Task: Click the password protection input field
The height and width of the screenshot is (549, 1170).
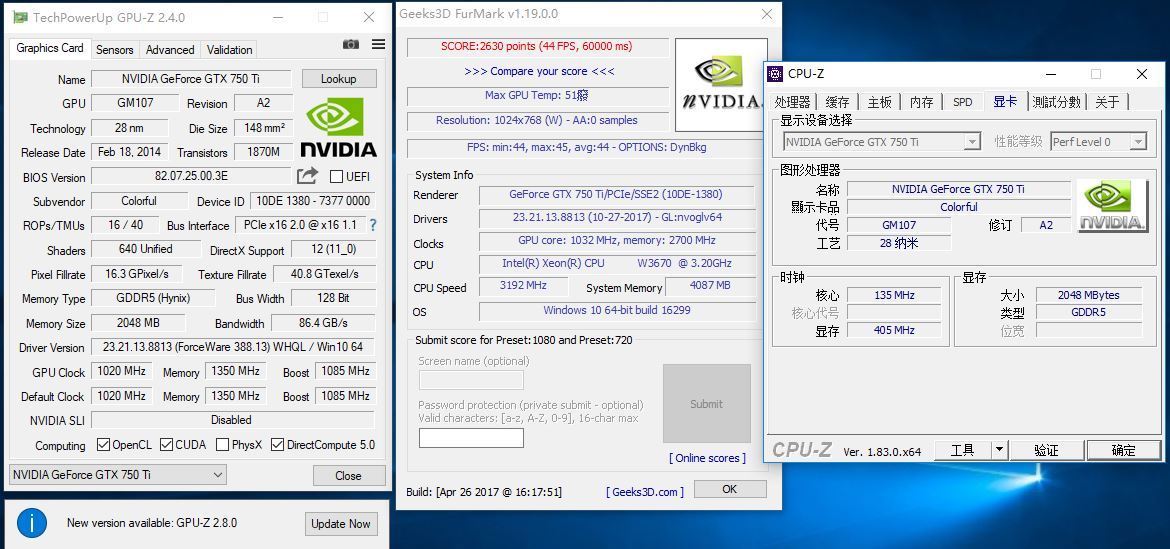Action: click(x=471, y=438)
